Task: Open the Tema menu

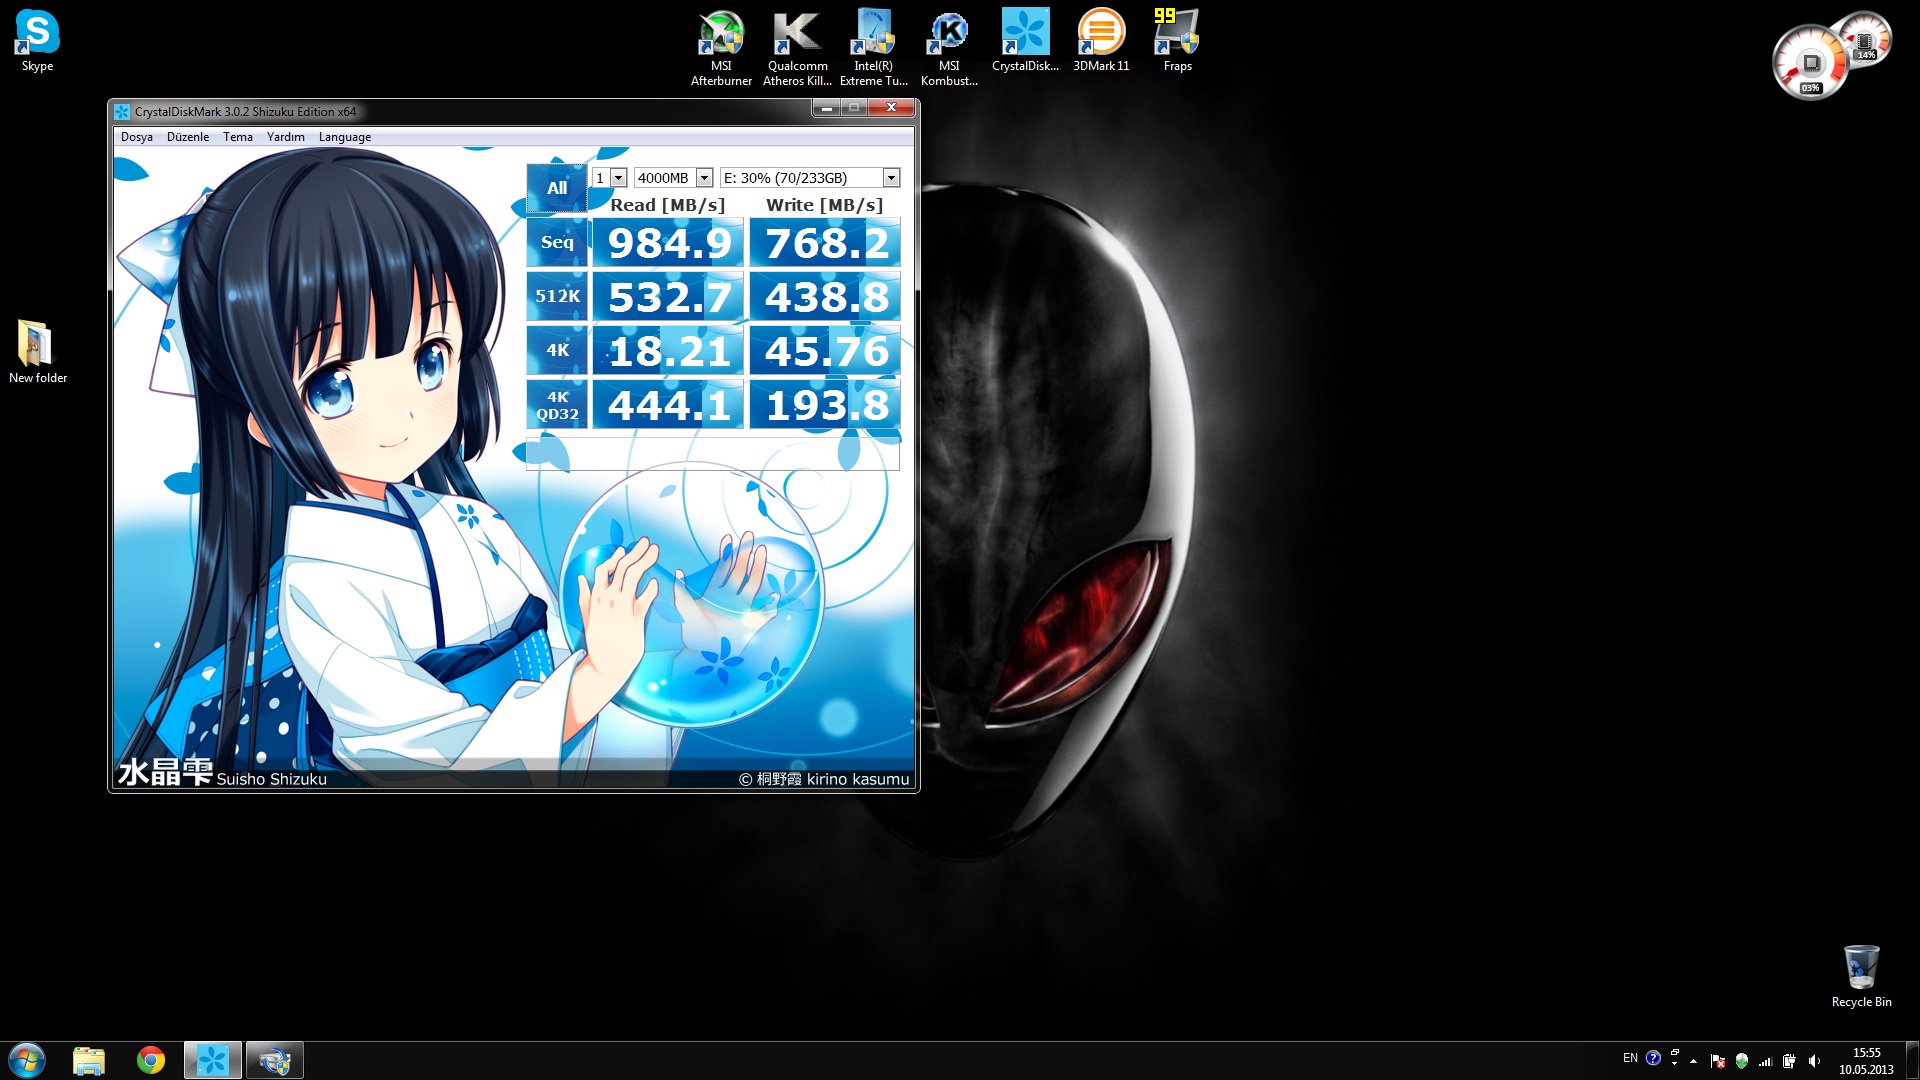Action: click(x=238, y=137)
